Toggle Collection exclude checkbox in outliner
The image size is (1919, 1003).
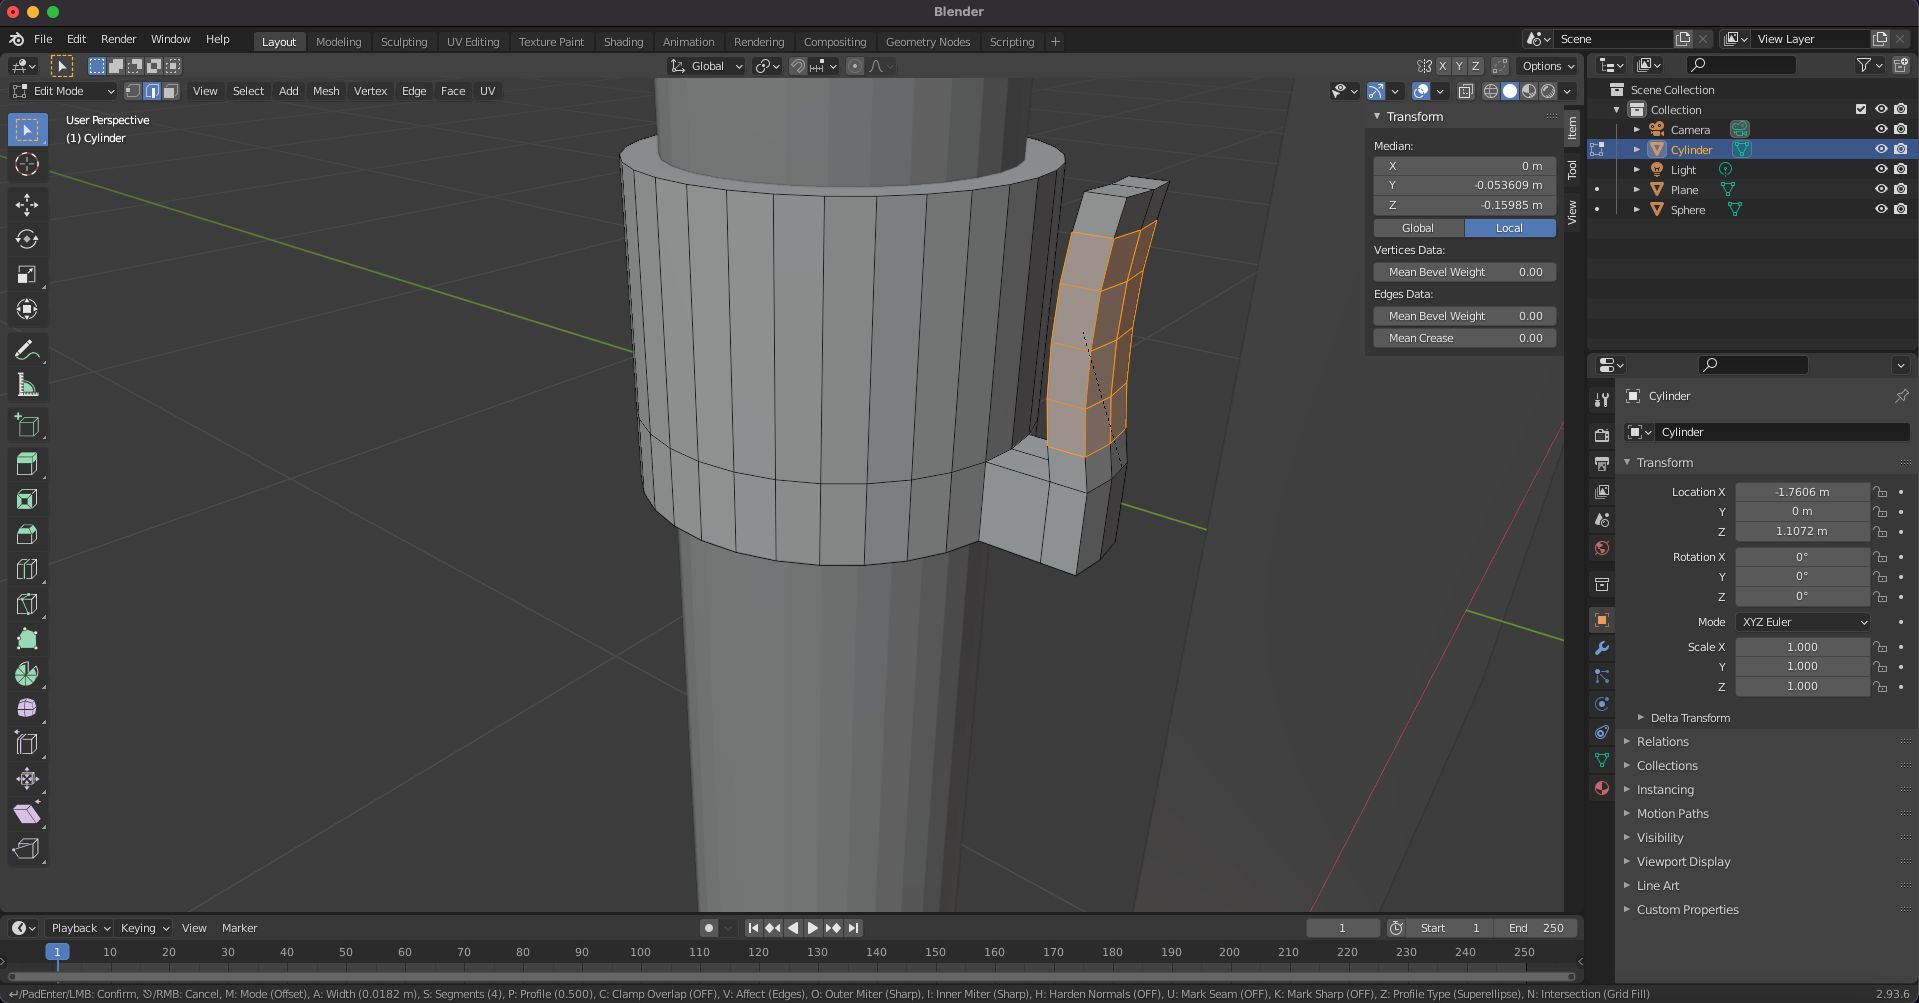point(1860,109)
